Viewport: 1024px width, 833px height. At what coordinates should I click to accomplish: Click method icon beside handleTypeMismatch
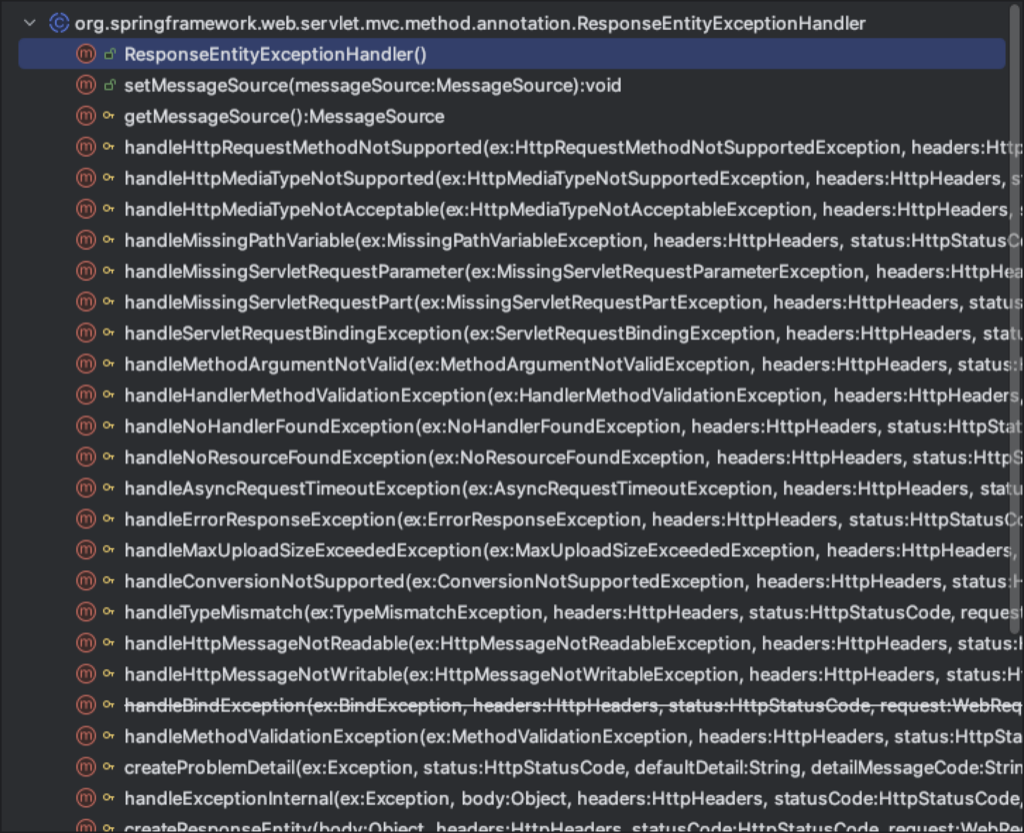pyautogui.click(x=86, y=612)
